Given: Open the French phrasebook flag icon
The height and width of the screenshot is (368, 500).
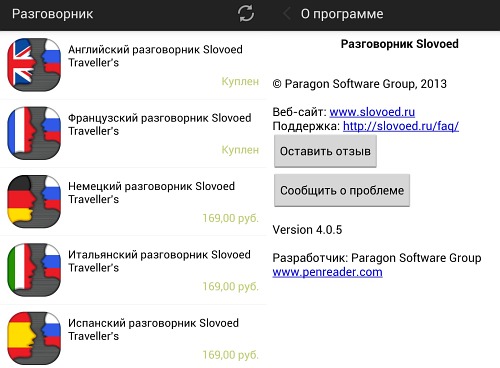Looking at the screenshot, I should [x=34, y=133].
